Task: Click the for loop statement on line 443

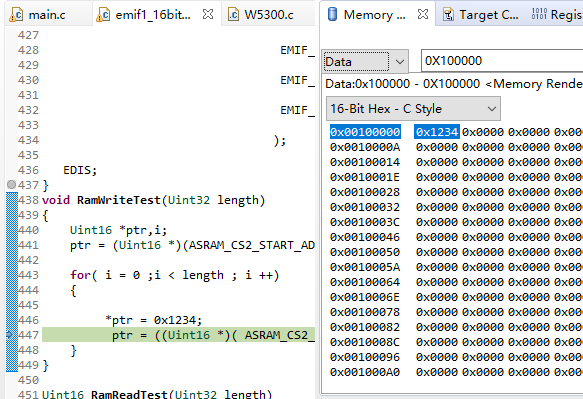Action: (x=174, y=275)
